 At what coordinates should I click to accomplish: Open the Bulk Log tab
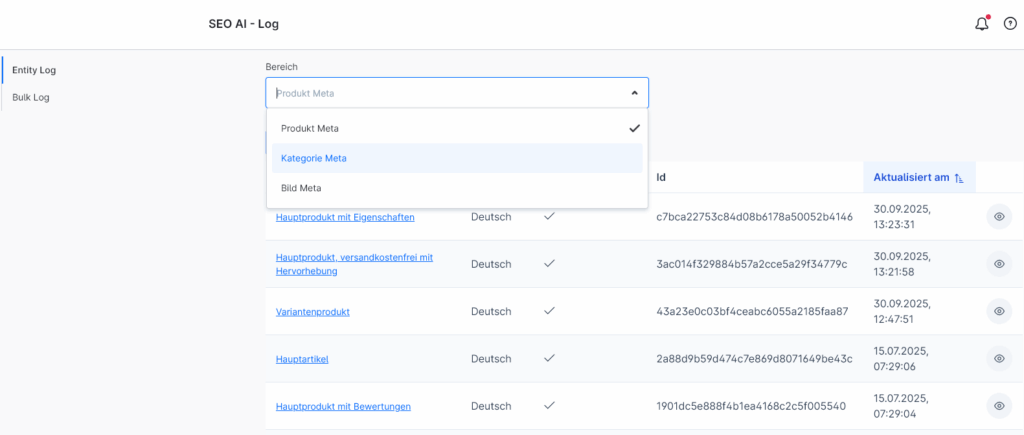[x=31, y=97]
